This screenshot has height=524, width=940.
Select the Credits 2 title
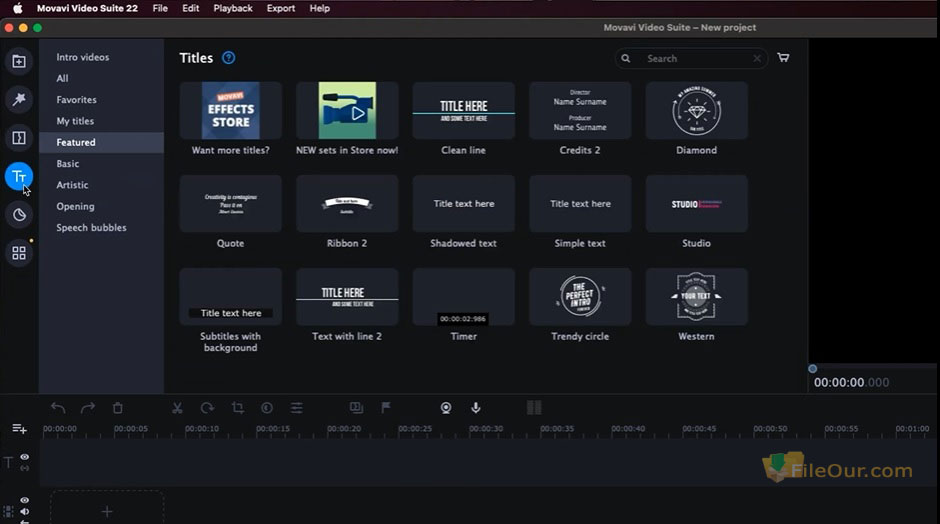[x=580, y=111]
